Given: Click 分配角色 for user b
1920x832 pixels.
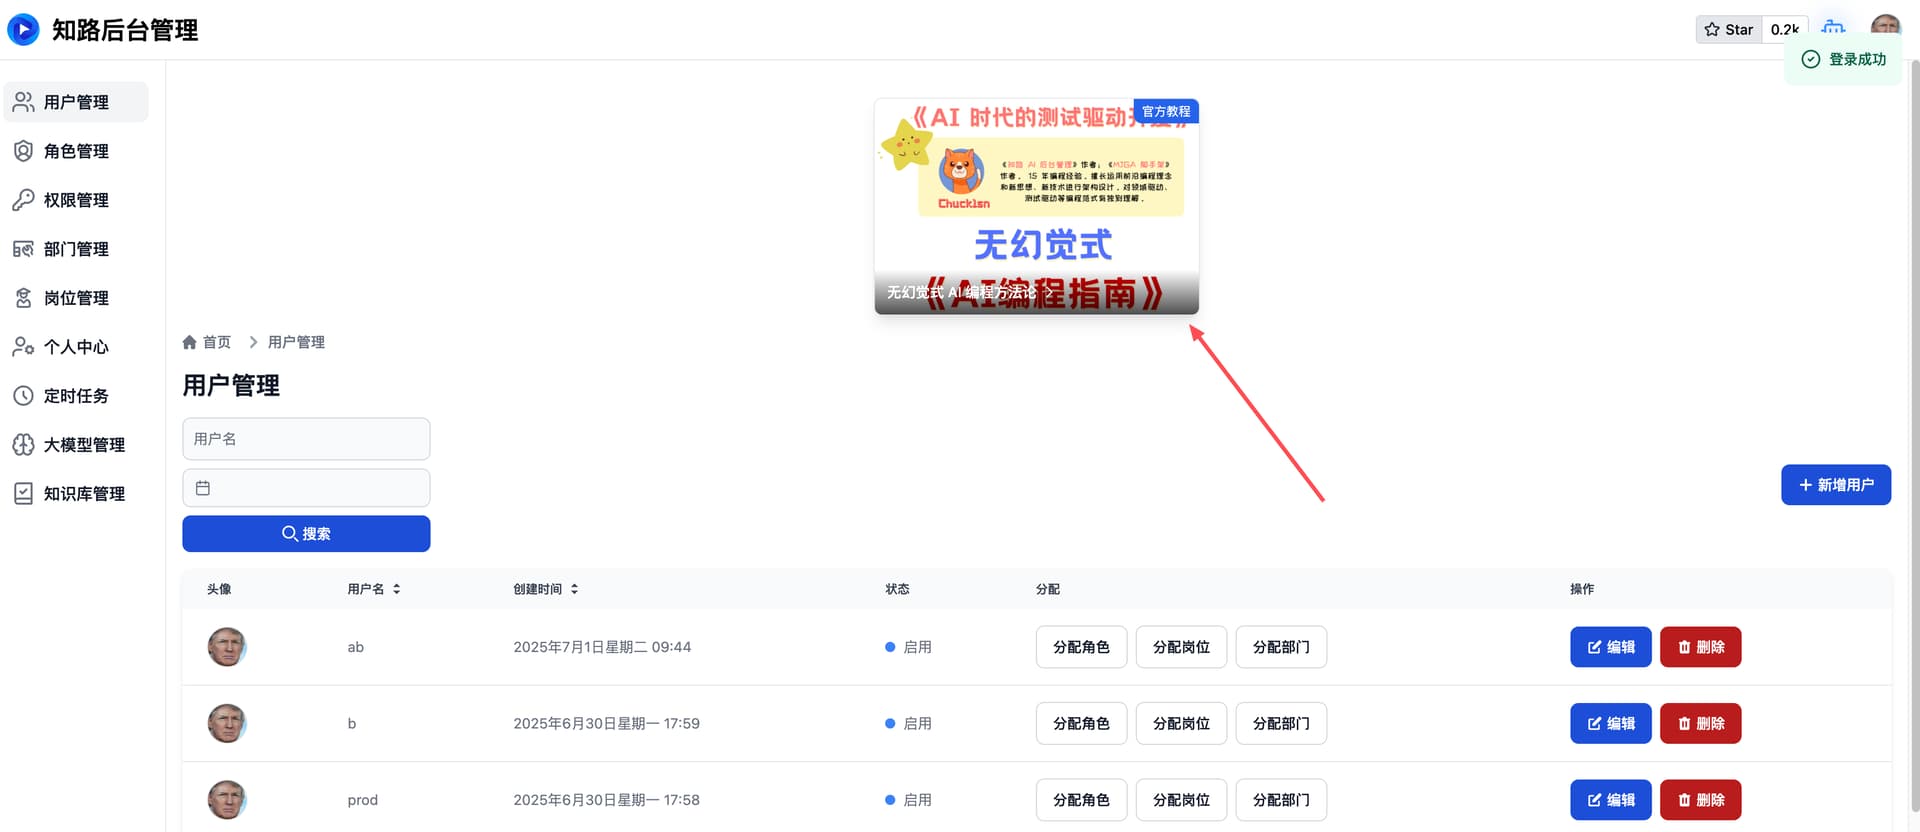Looking at the screenshot, I should point(1081,723).
